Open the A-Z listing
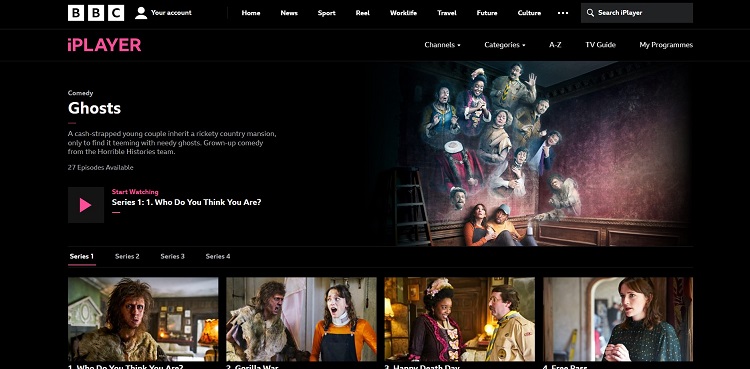750x369 pixels. [555, 45]
